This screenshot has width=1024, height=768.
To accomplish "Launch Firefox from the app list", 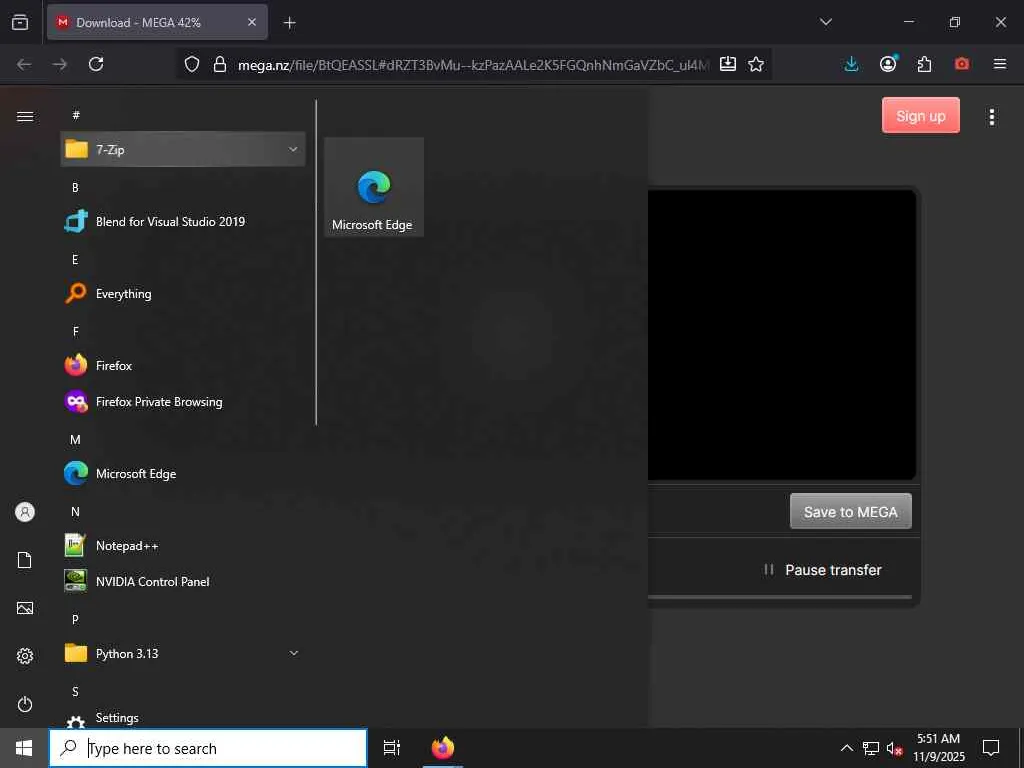I will 183,366.
